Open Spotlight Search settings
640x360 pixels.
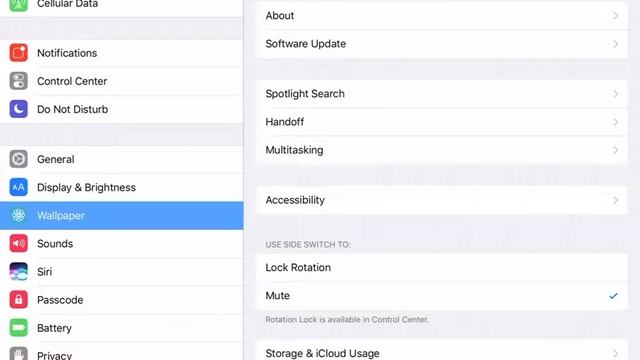[442, 94]
